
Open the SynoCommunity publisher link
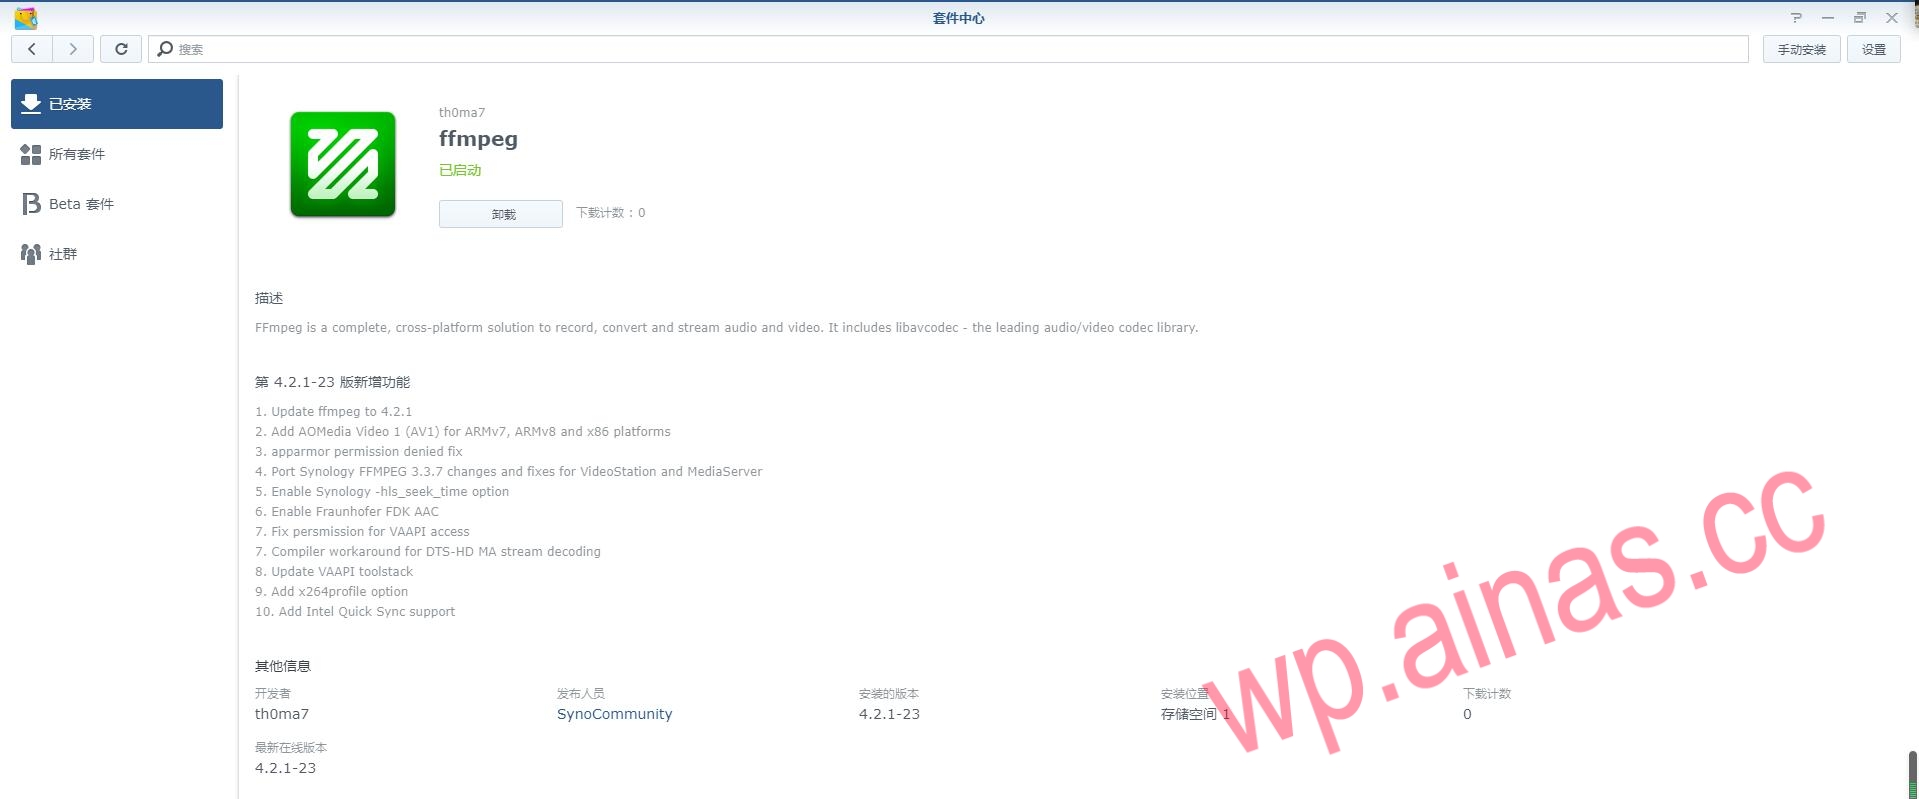614,714
